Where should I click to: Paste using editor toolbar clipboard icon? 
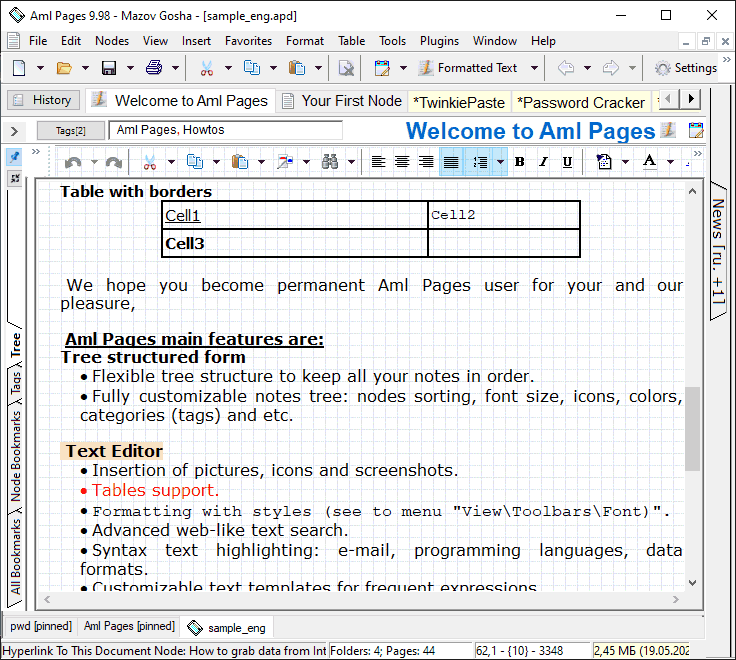click(x=240, y=162)
